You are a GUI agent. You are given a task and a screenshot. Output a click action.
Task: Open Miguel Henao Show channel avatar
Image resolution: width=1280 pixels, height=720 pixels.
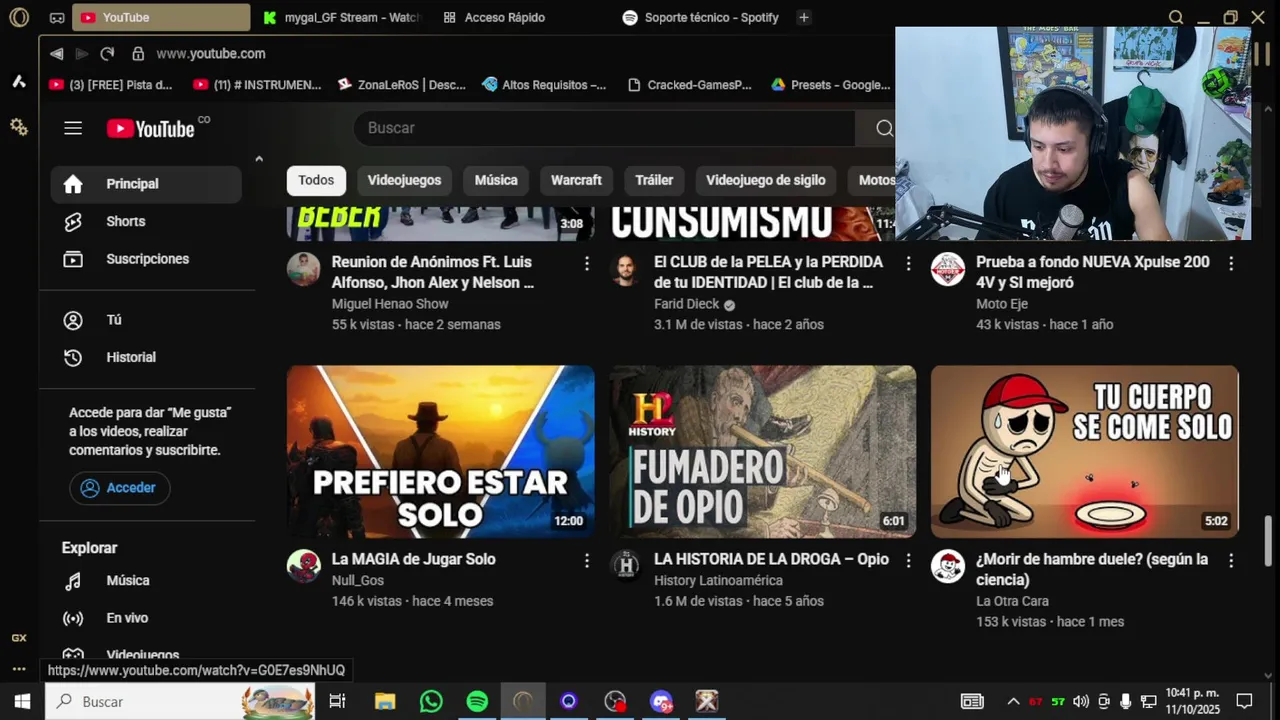(x=304, y=269)
